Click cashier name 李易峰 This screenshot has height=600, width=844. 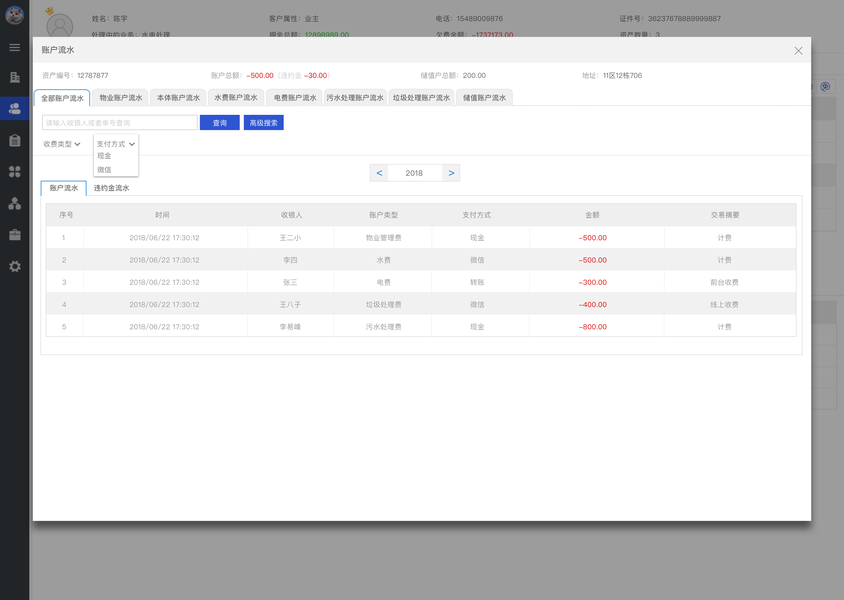point(290,327)
